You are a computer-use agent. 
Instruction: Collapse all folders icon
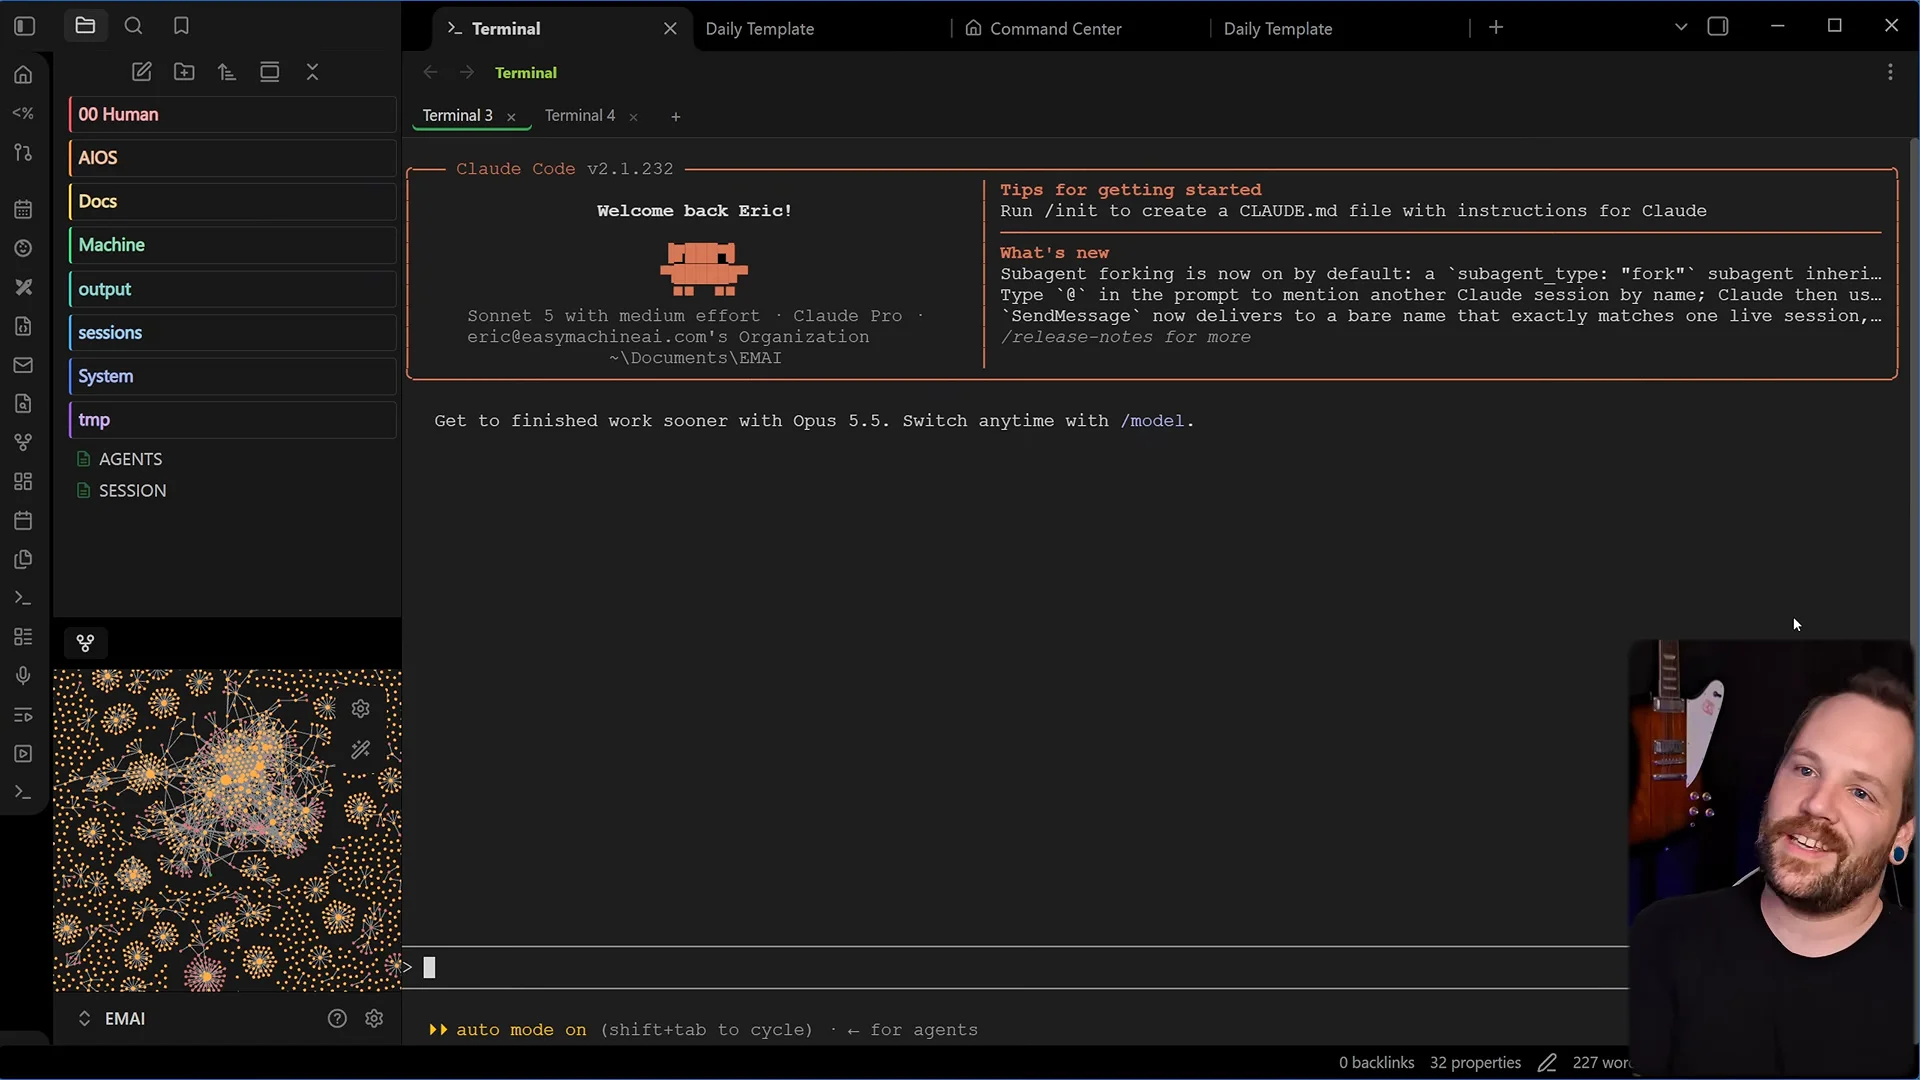point(313,72)
